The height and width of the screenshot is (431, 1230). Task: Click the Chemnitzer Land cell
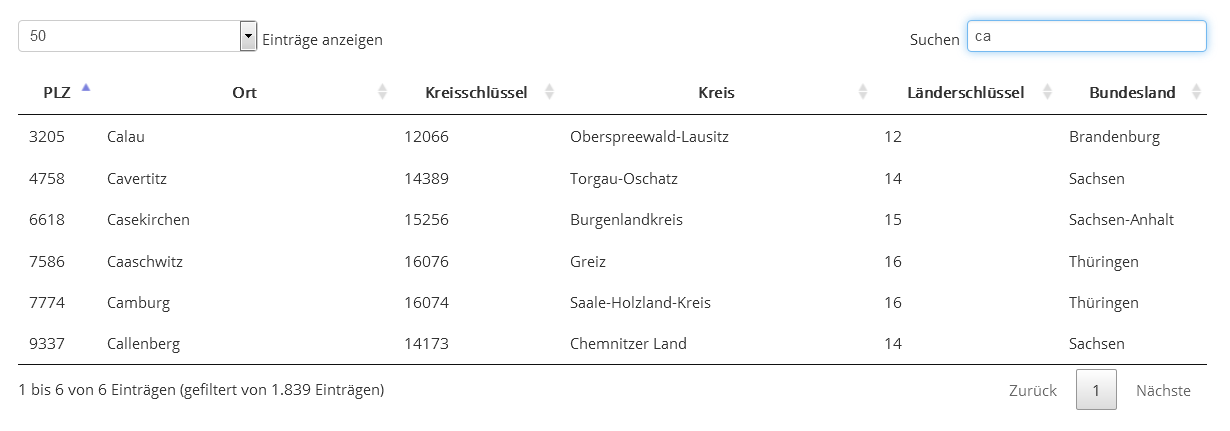628,343
